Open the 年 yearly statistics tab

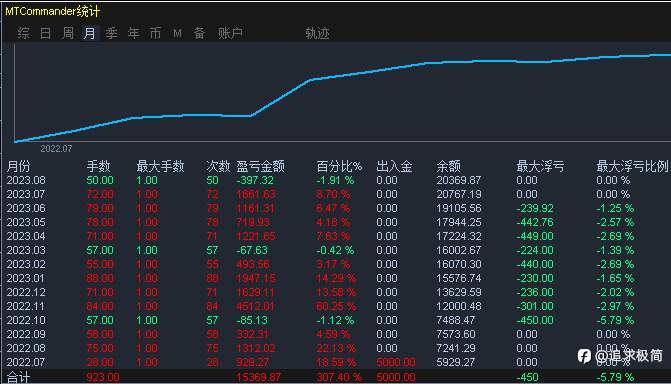134,33
